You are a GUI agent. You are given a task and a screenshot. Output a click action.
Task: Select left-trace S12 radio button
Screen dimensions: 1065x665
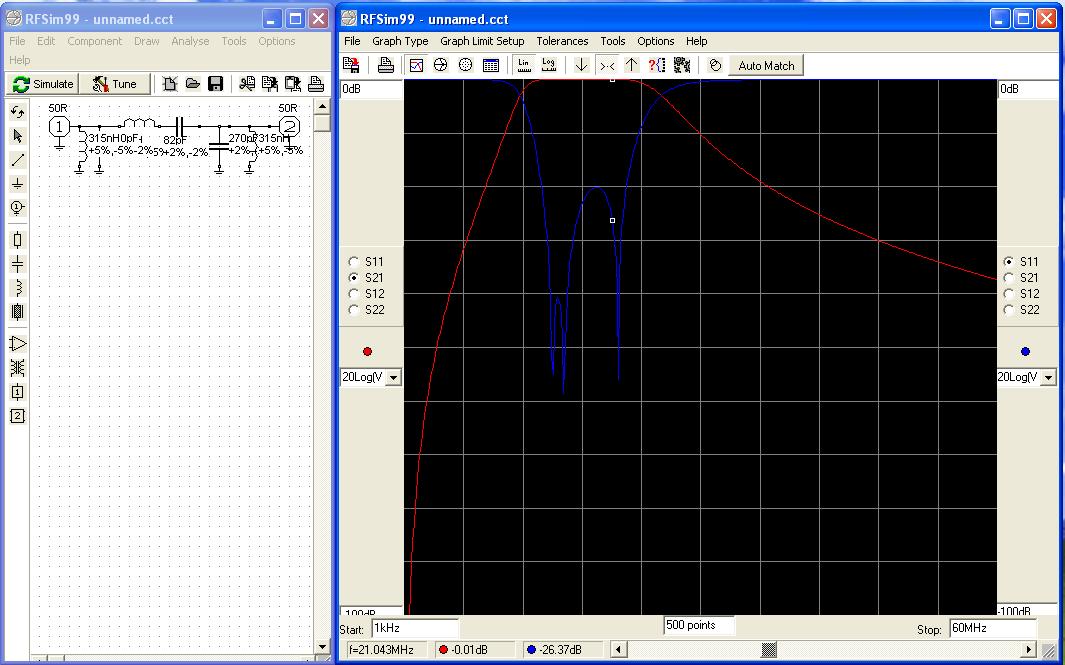(x=353, y=294)
